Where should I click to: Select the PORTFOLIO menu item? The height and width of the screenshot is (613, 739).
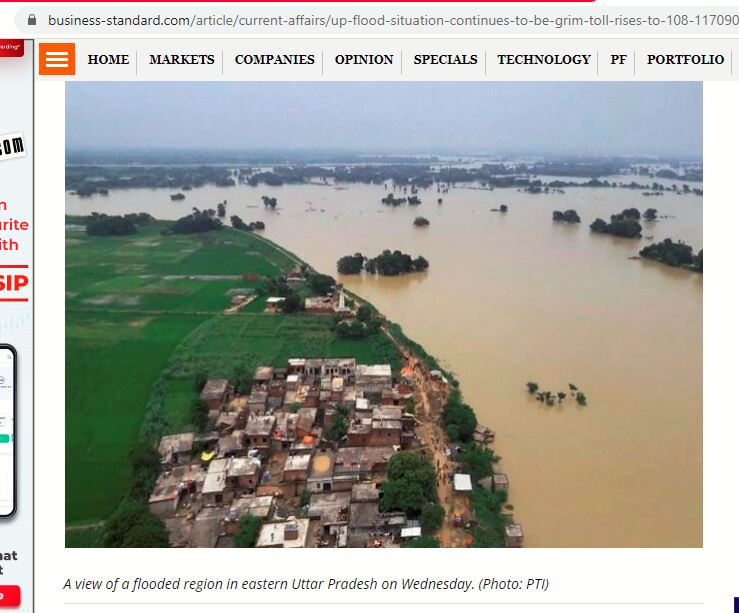685,59
